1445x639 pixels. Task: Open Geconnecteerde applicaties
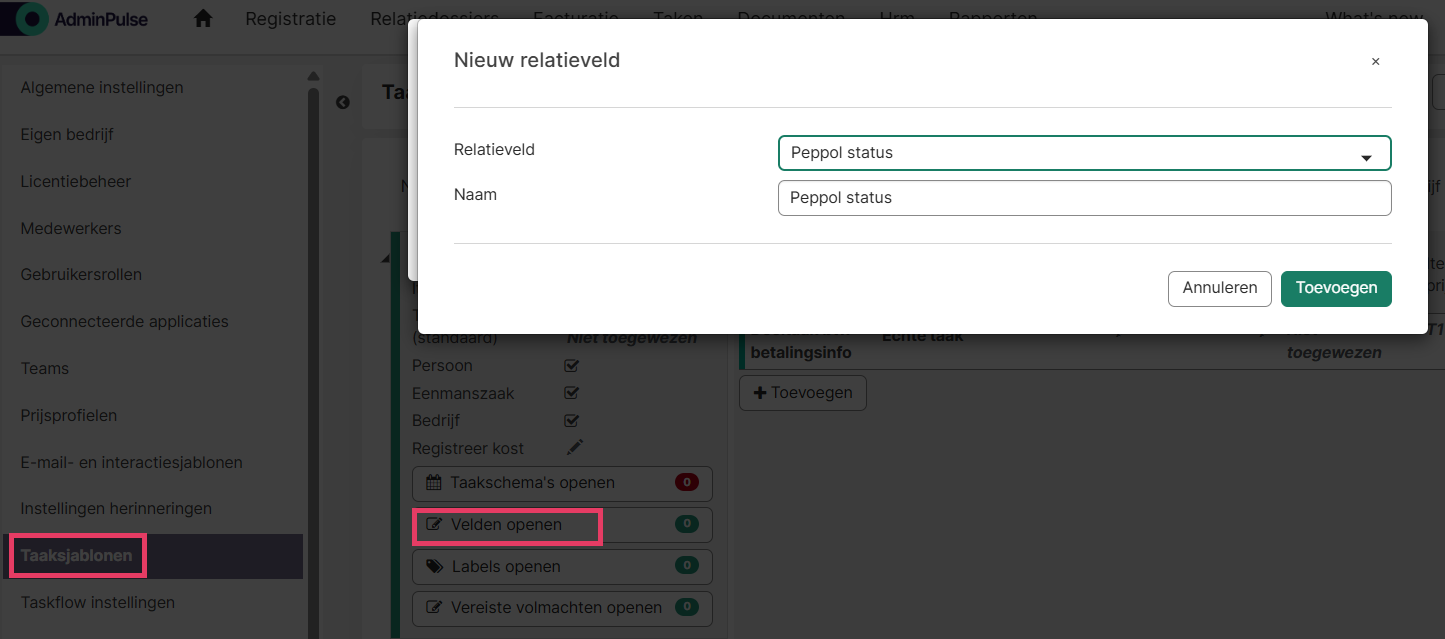[125, 322]
